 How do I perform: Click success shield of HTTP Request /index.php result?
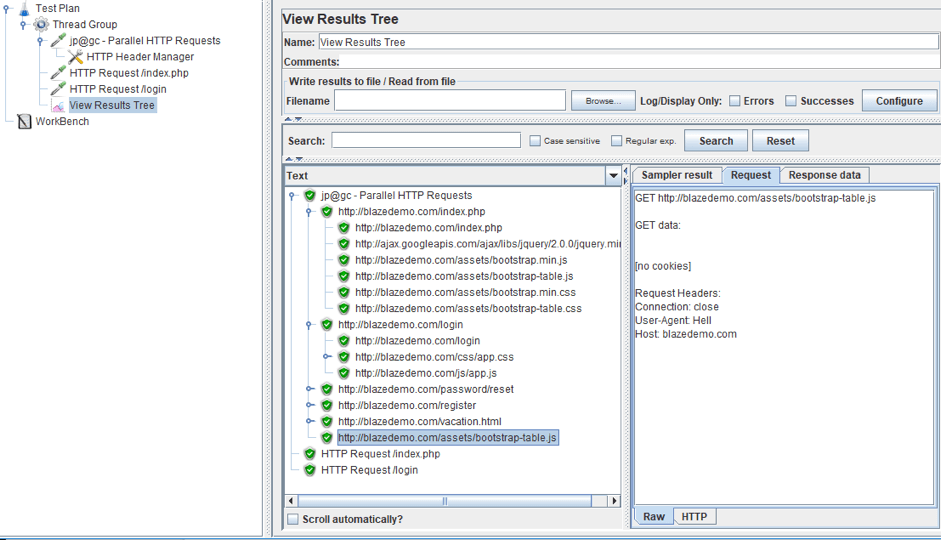click(x=310, y=454)
